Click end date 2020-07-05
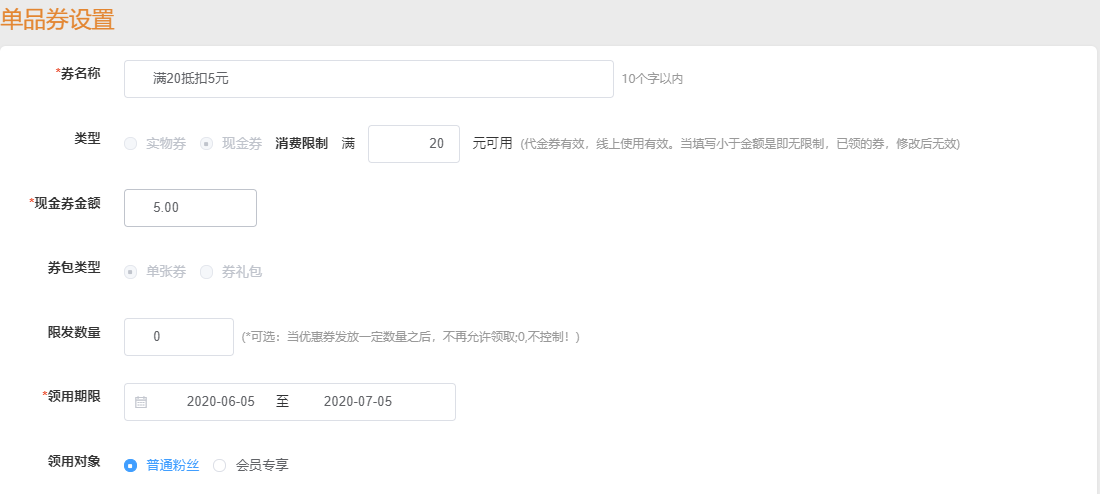 coord(358,402)
